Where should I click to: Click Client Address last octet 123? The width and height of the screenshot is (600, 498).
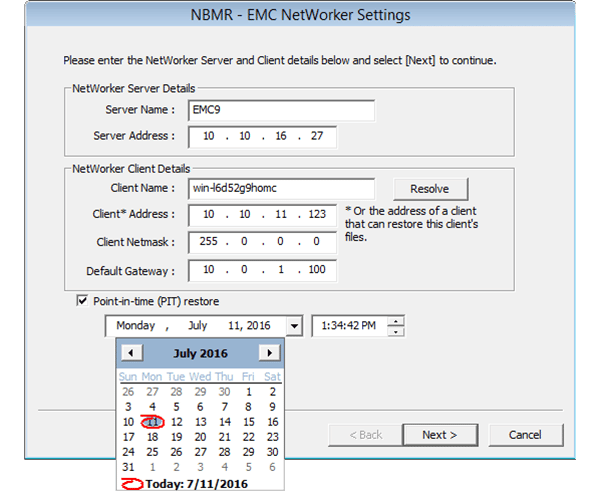tap(317, 214)
